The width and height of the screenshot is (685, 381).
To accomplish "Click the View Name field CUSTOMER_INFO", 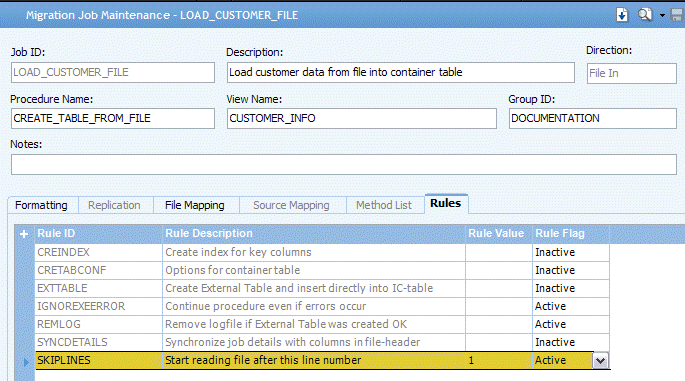I will point(362,118).
